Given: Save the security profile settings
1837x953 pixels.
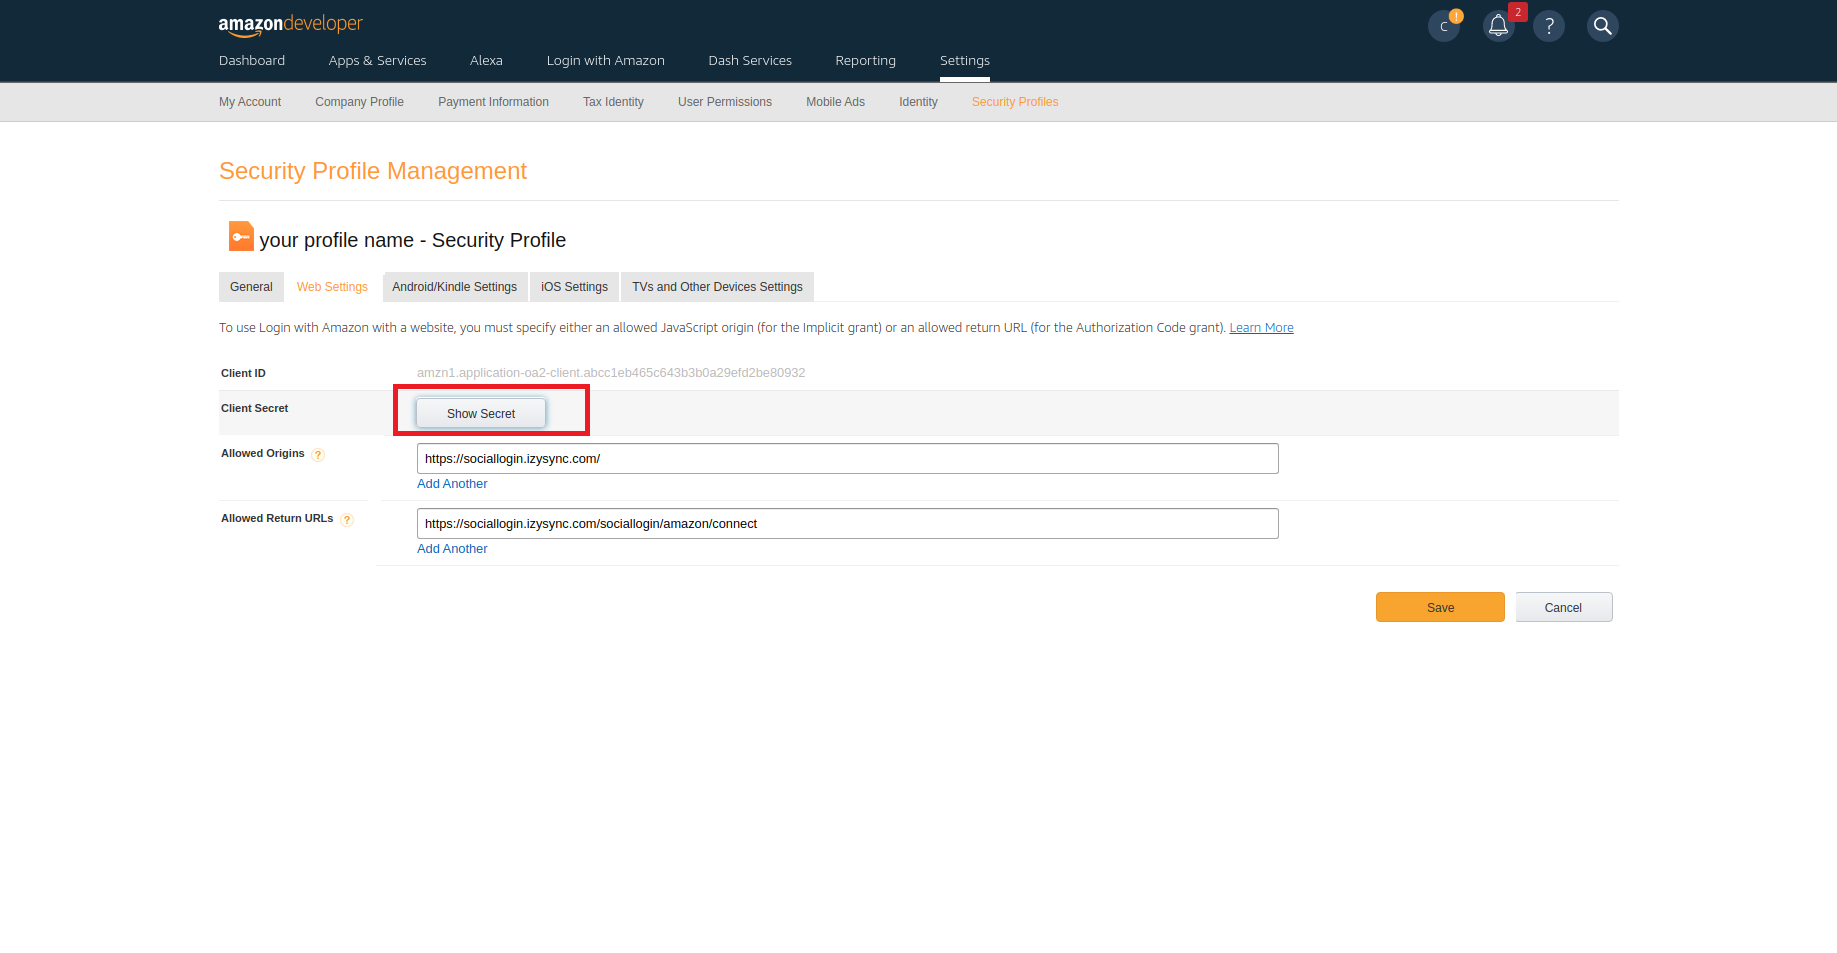Looking at the screenshot, I should click(x=1440, y=607).
